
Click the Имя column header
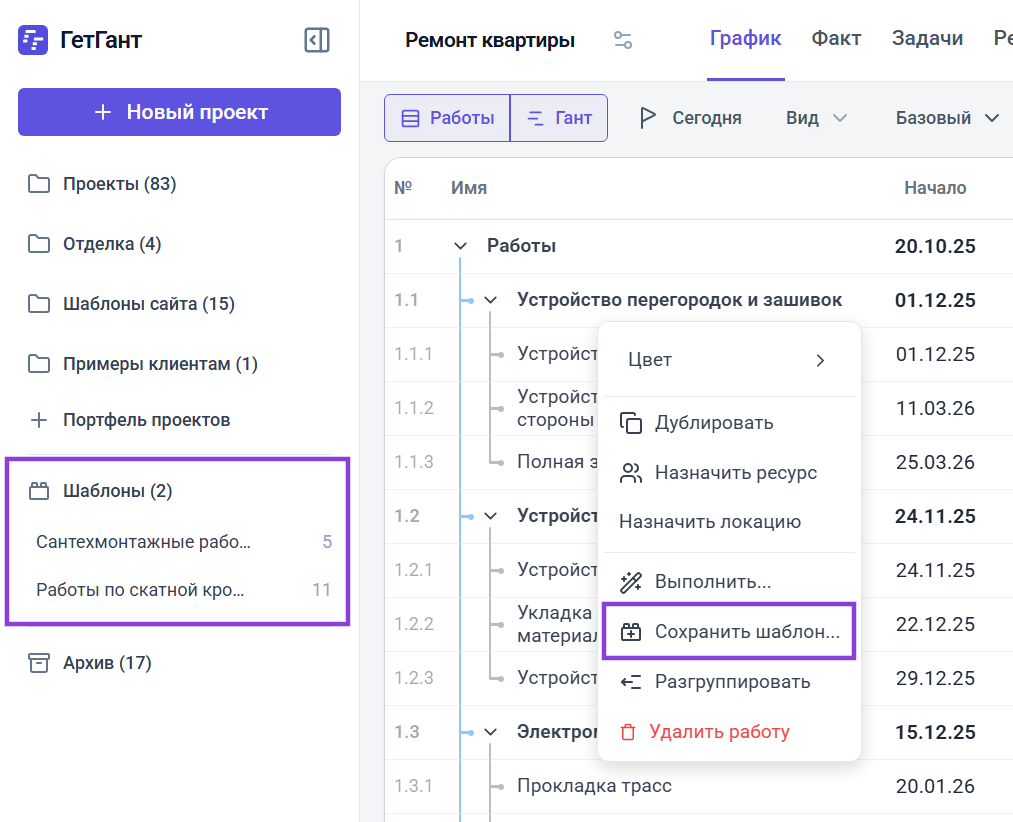(x=469, y=188)
